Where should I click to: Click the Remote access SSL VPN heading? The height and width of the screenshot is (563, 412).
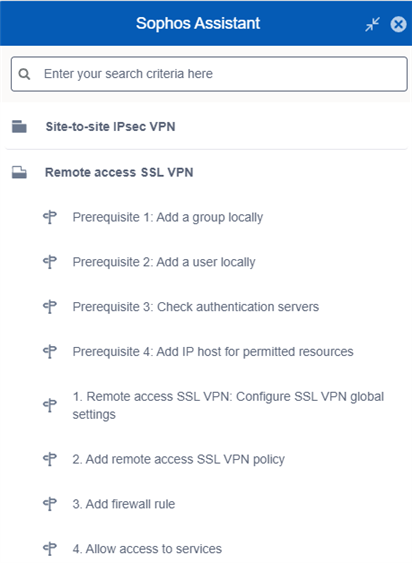pyautogui.click(x=119, y=172)
